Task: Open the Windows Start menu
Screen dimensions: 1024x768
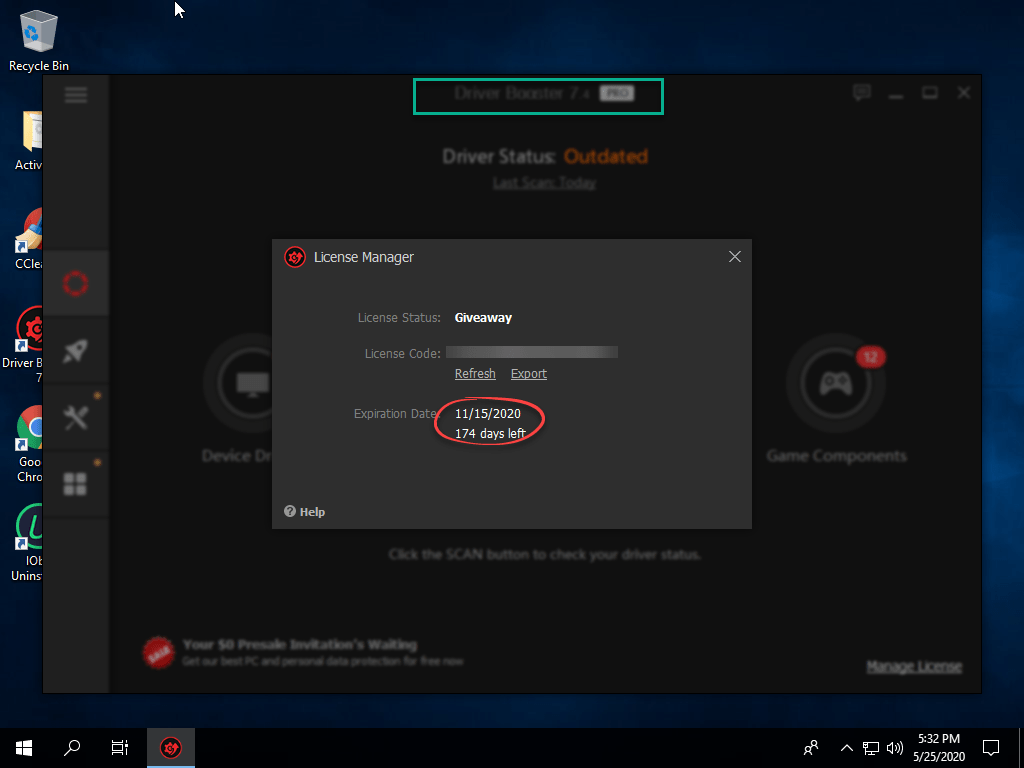Action: (x=24, y=748)
